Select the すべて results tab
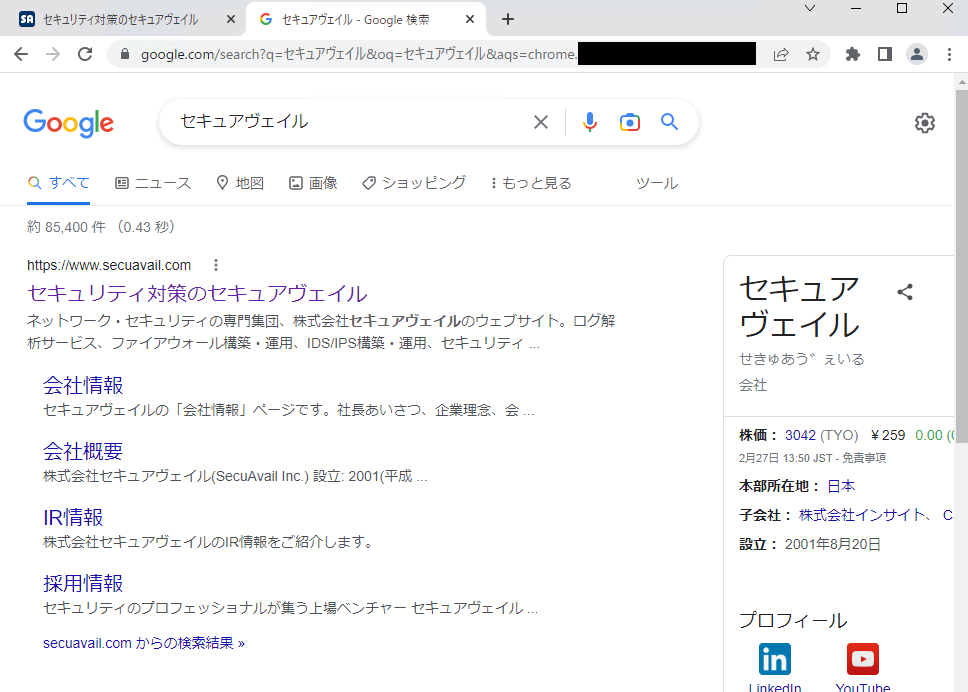 point(59,183)
